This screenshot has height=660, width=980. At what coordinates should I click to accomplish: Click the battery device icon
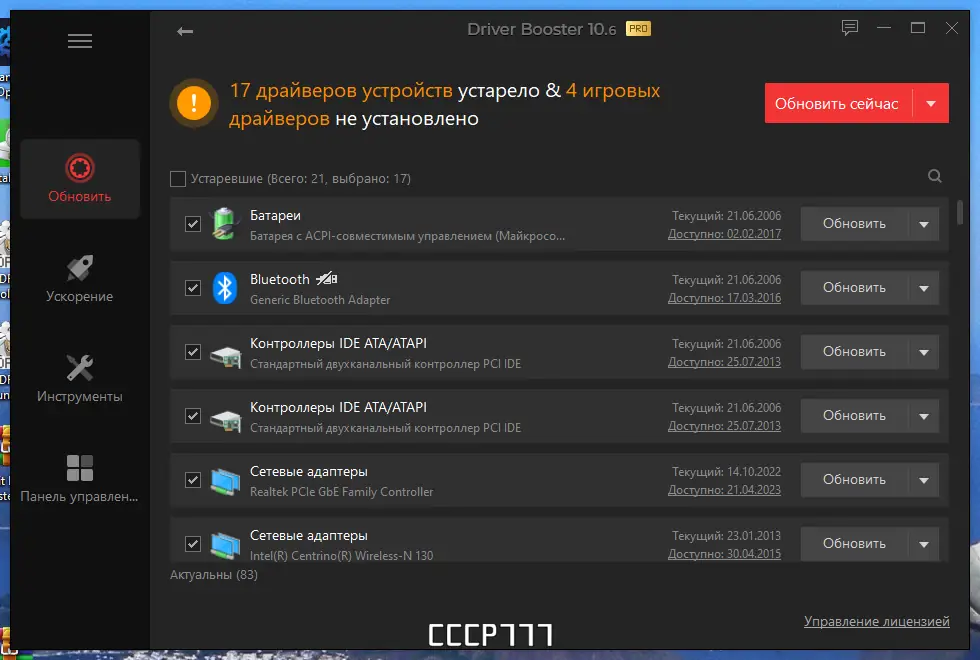(x=225, y=224)
